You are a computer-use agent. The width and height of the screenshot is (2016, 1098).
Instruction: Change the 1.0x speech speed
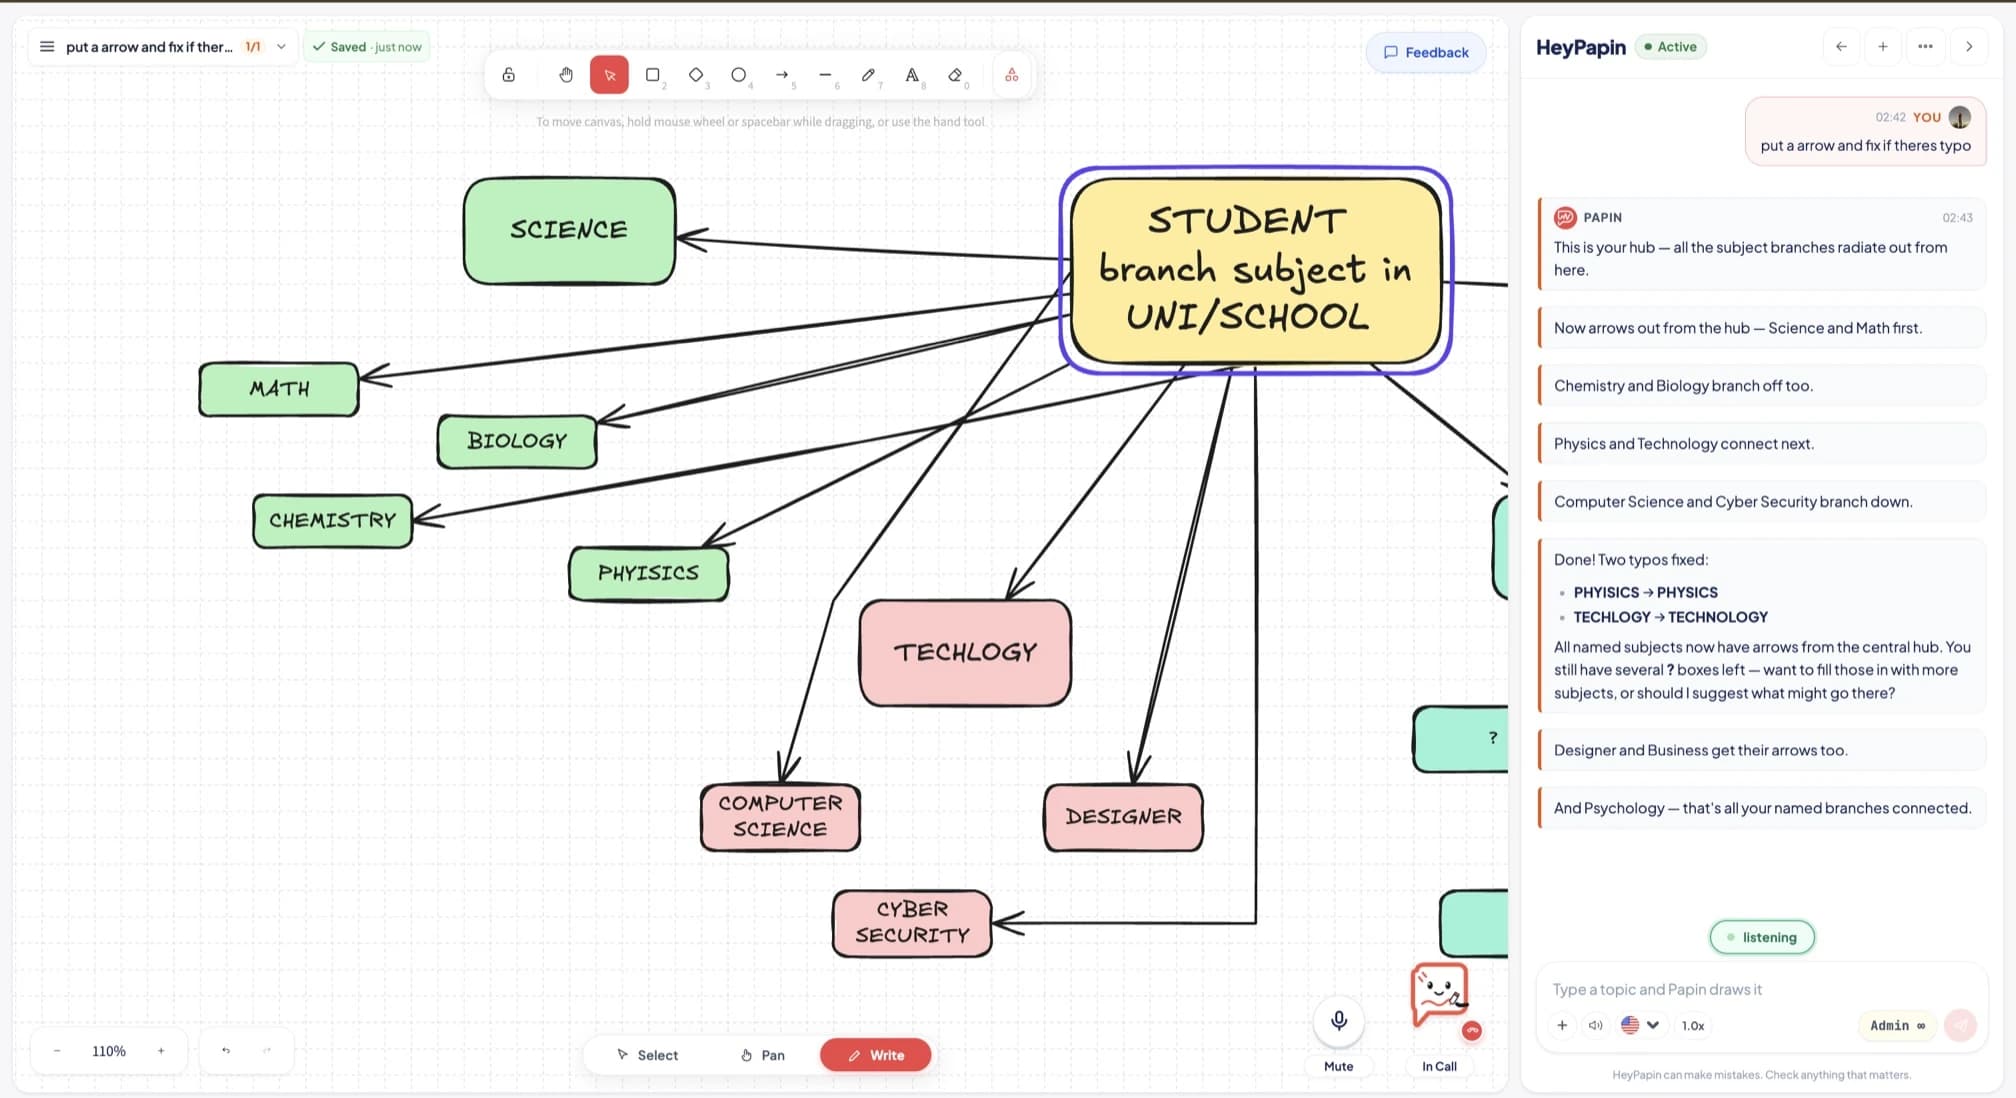(x=1692, y=1025)
